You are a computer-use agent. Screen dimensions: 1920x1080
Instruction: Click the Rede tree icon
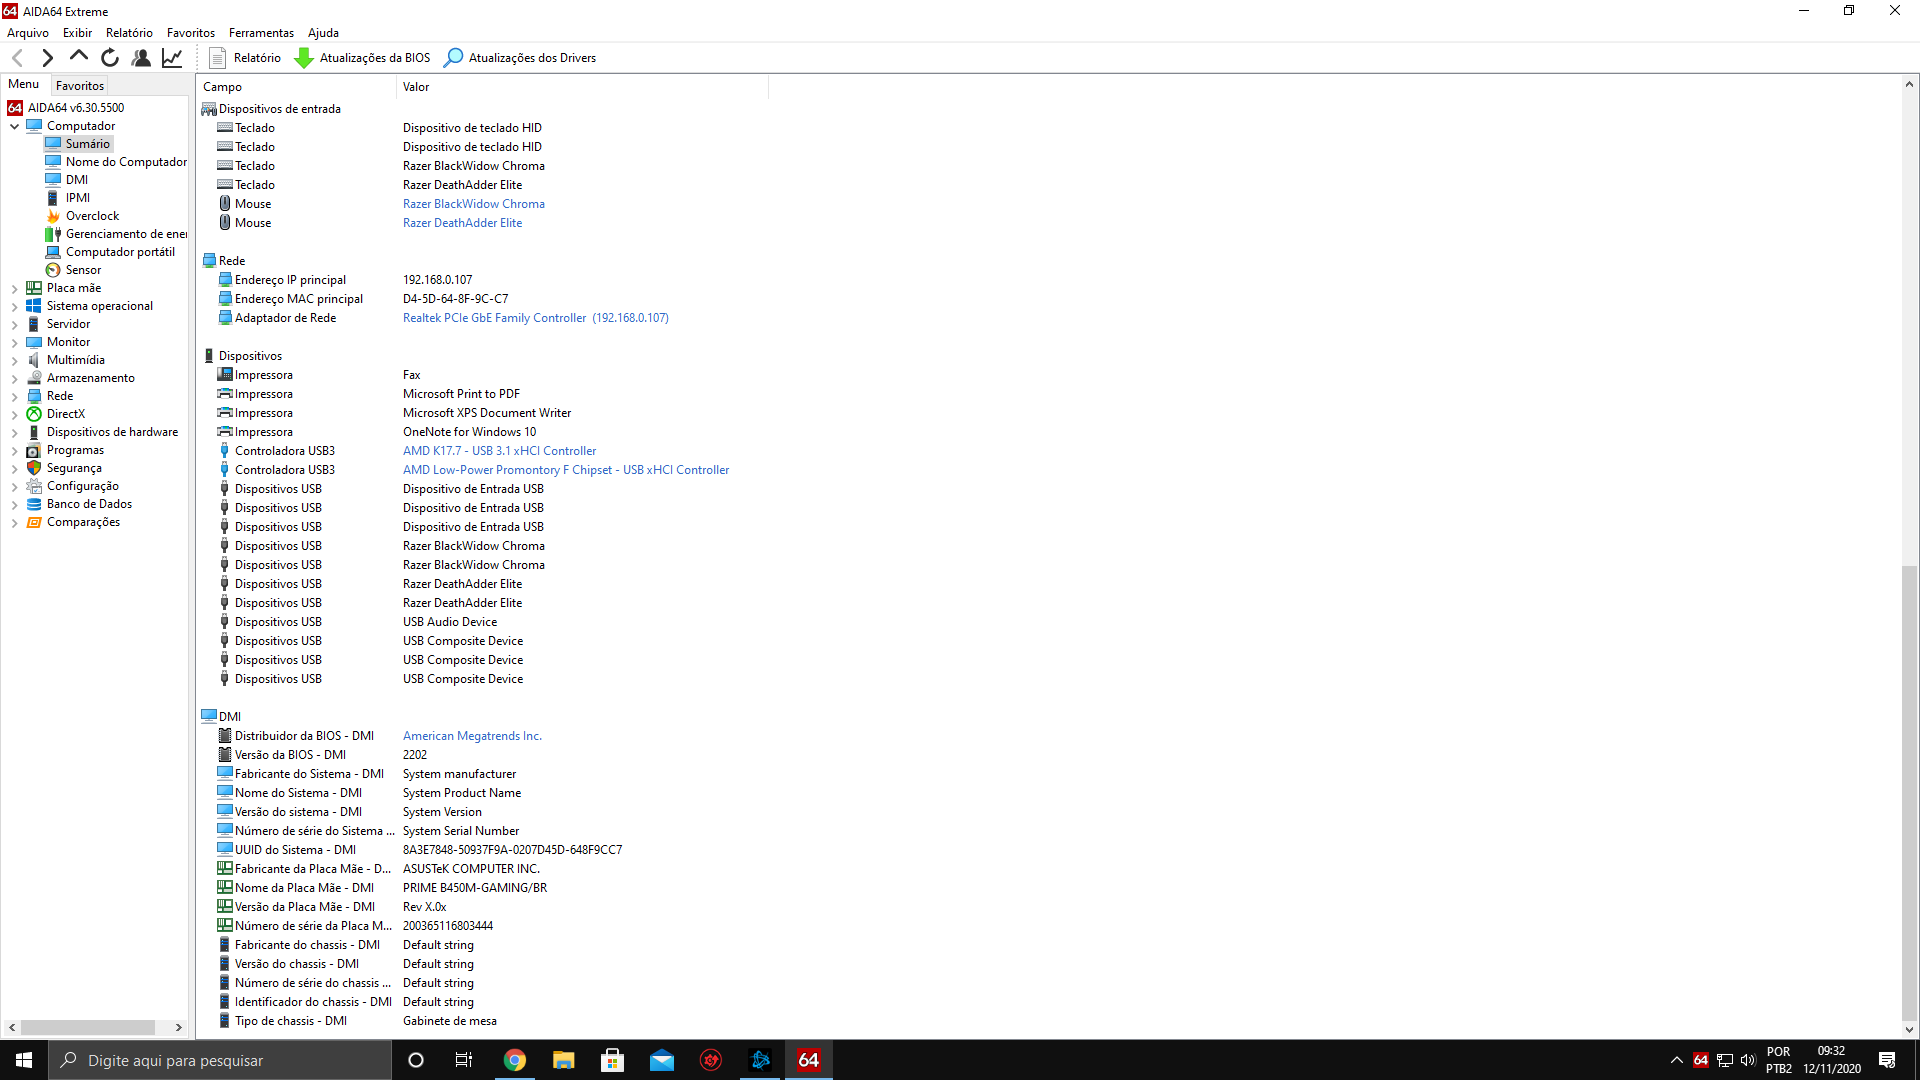(34, 396)
